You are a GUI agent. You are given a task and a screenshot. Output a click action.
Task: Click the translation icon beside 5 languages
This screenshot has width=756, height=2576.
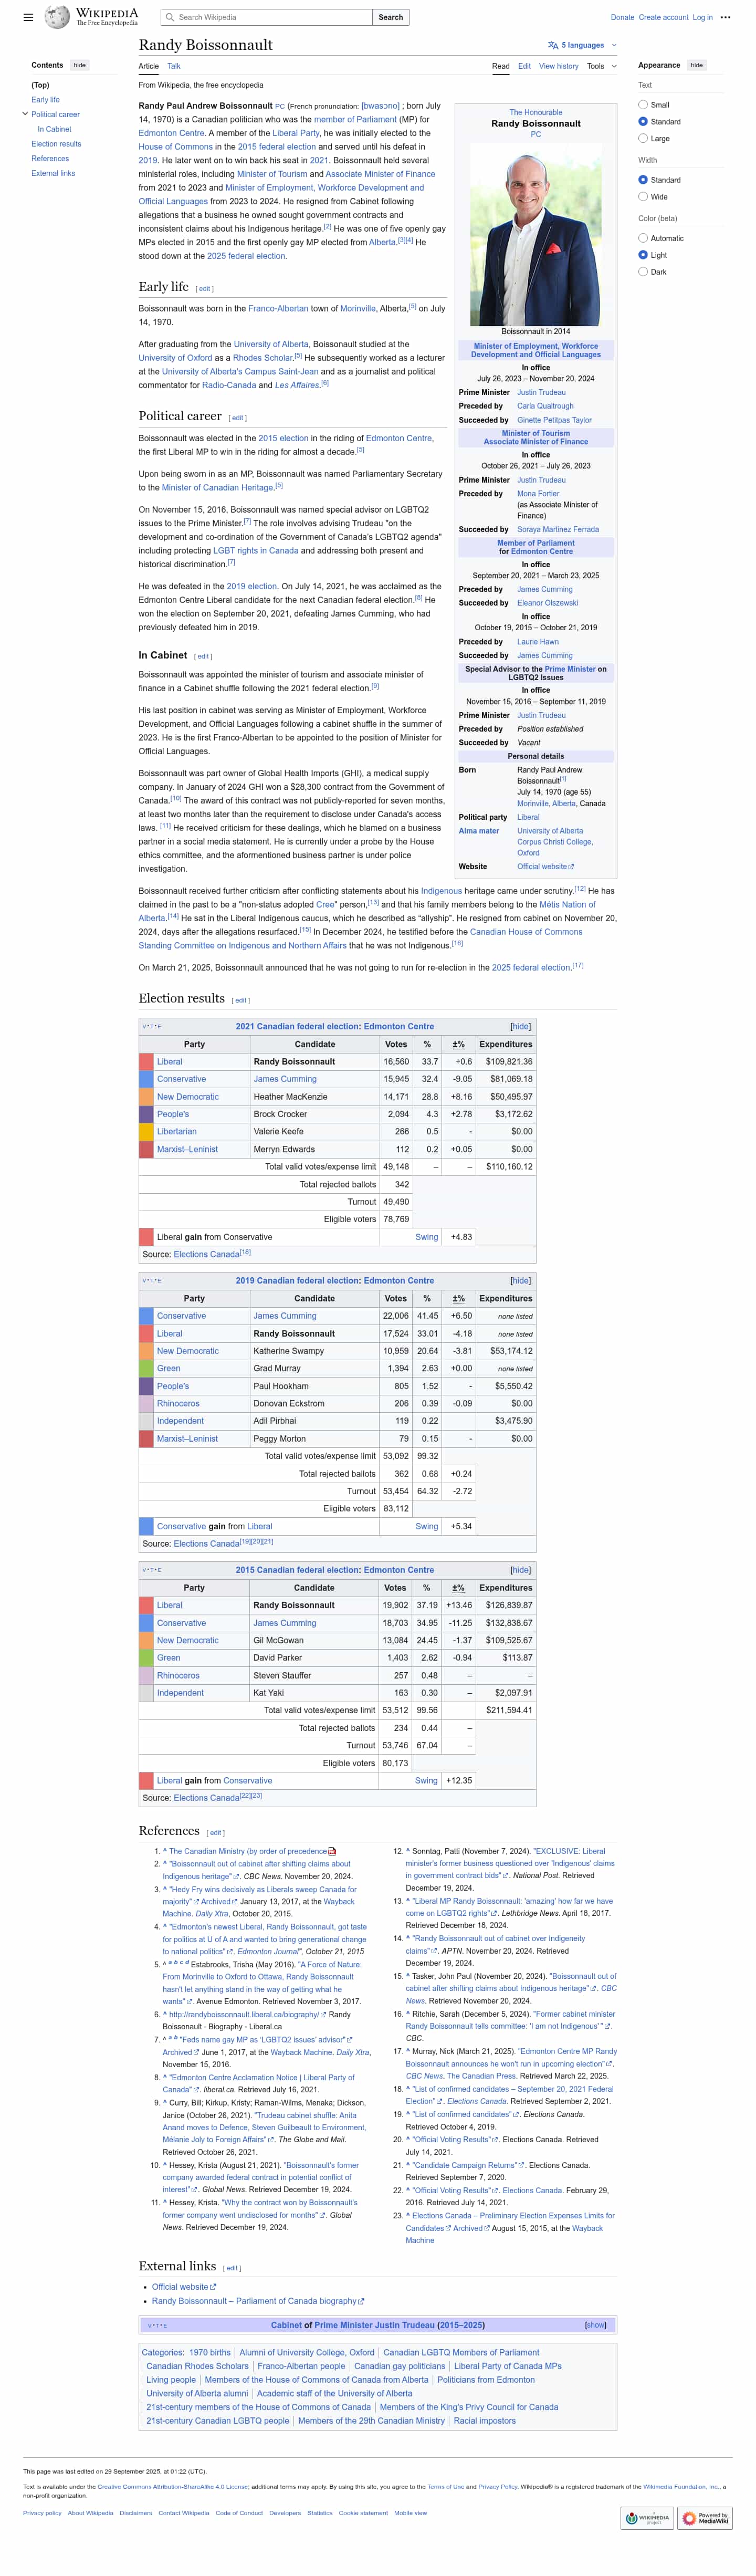coord(553,45)
